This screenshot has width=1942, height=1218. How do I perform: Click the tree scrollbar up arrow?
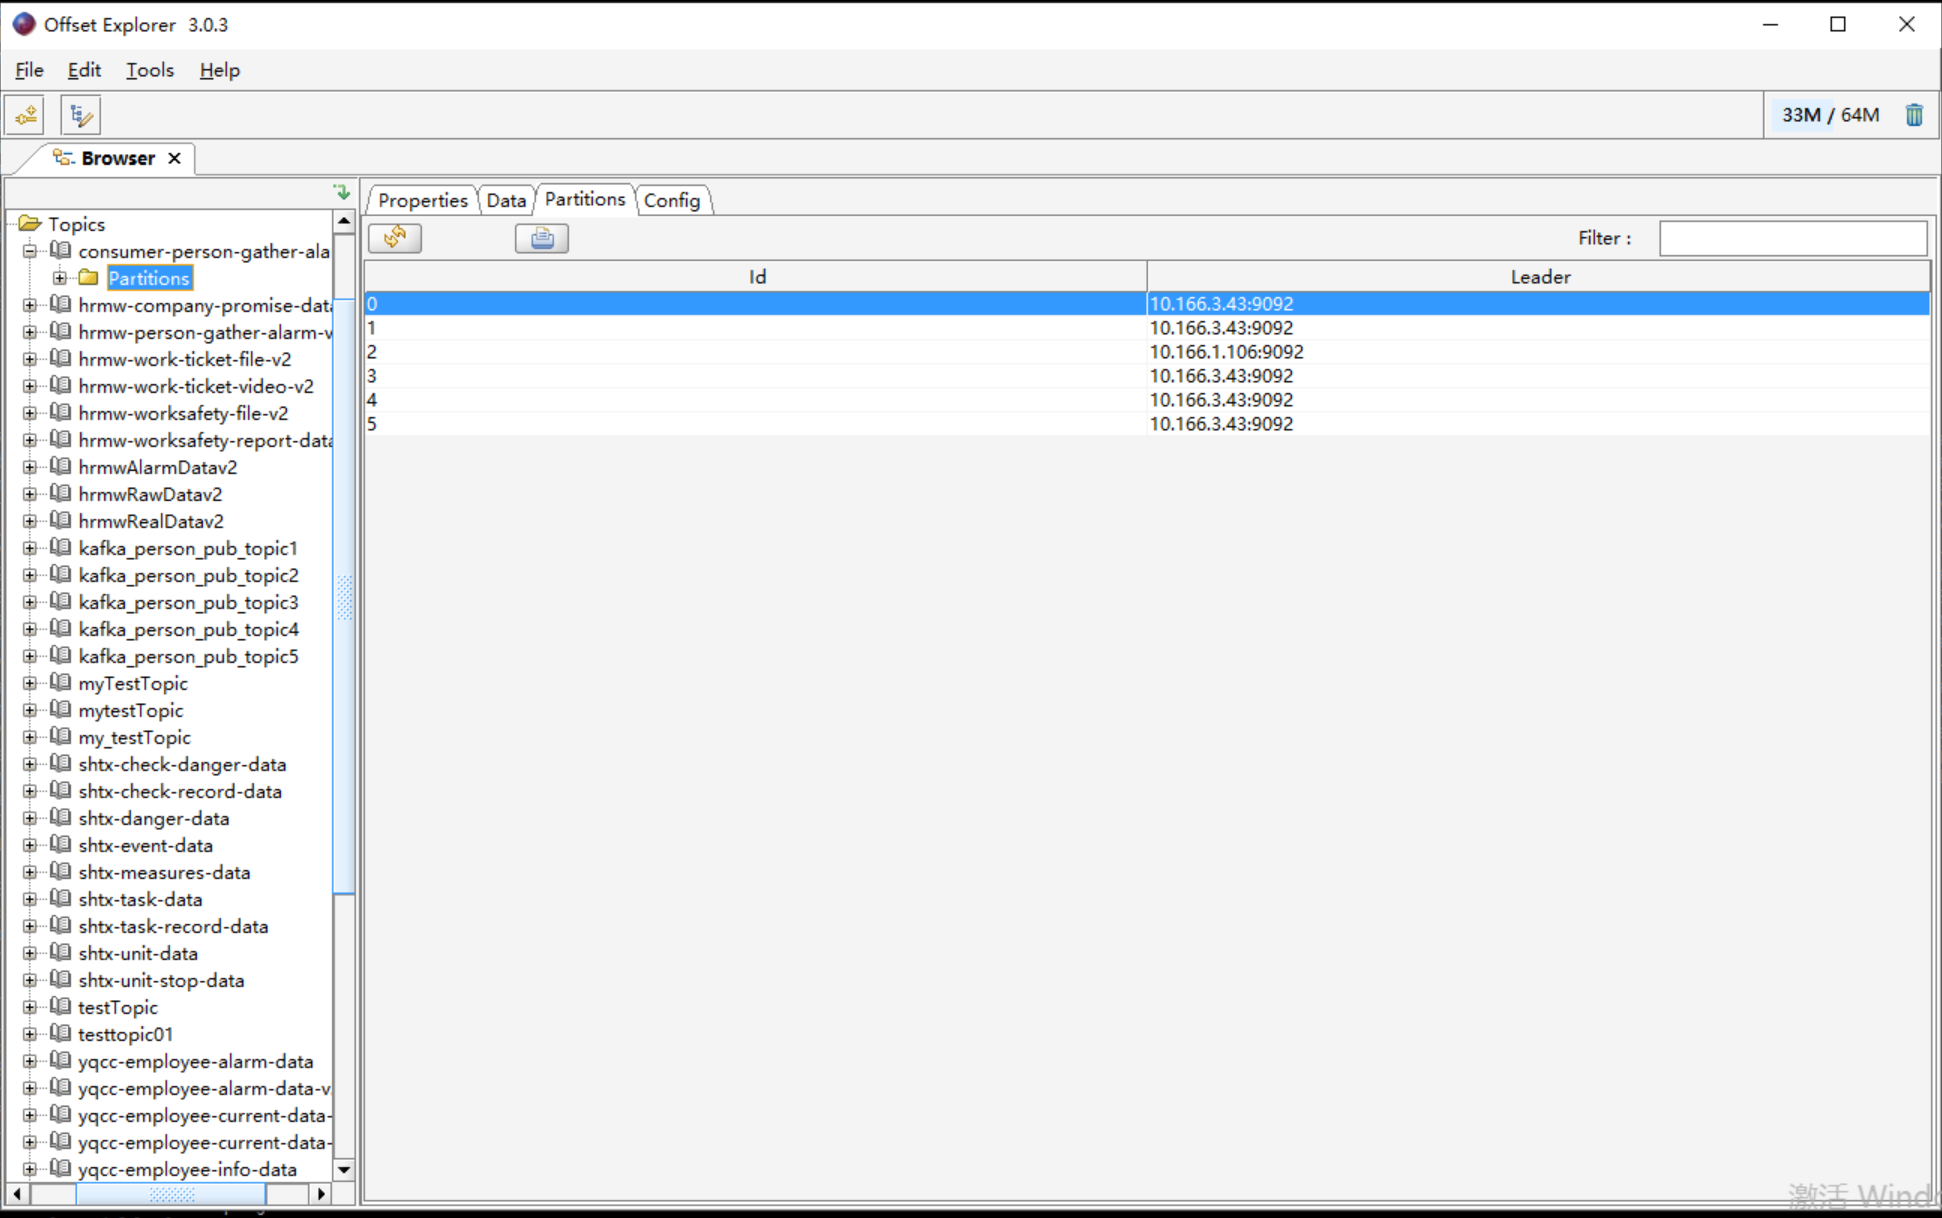[344, 221]
